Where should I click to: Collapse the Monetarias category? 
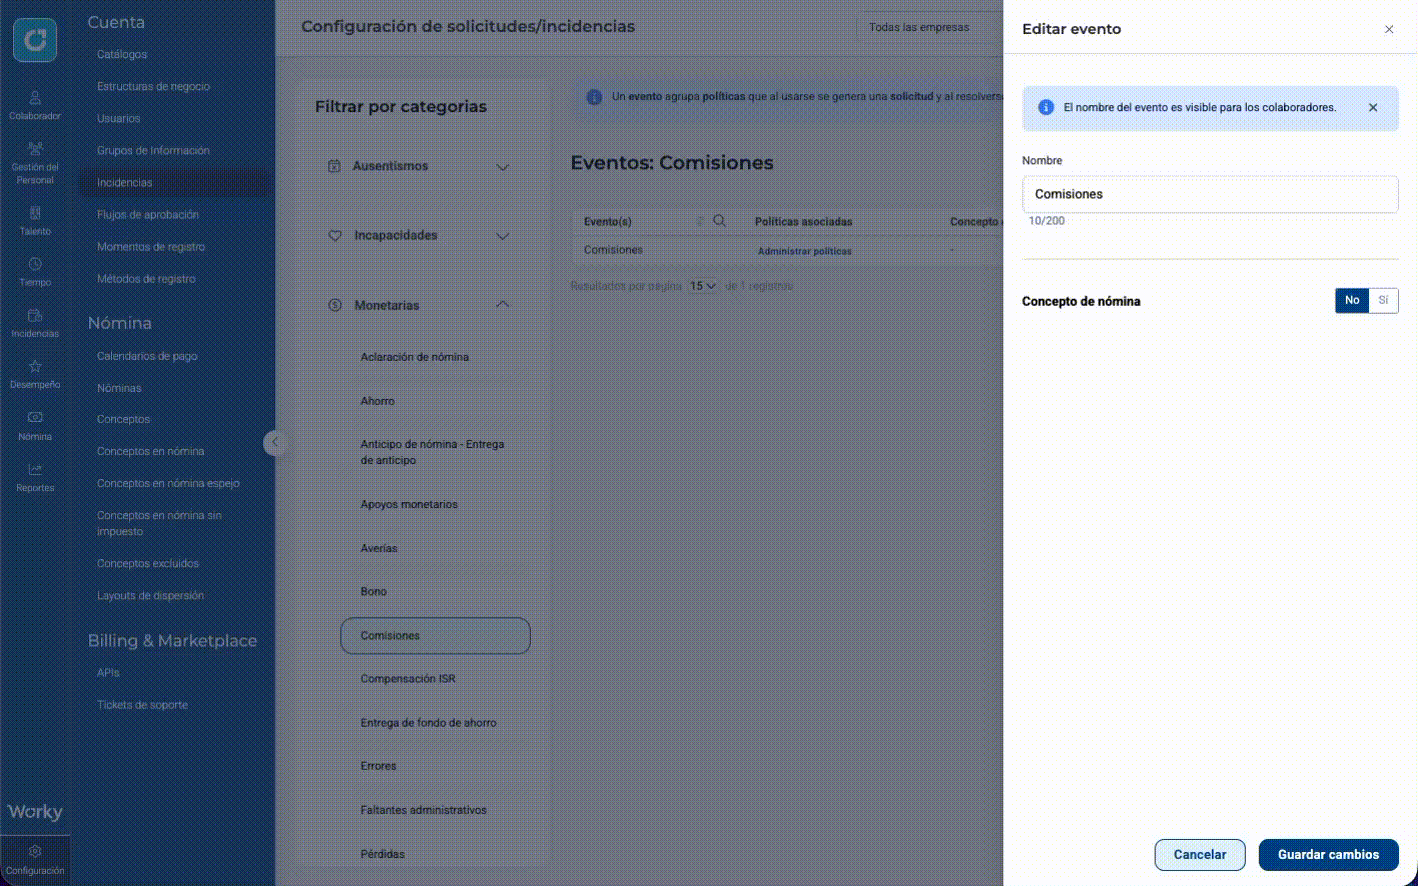pyautogui.click(x=503, y=305)
